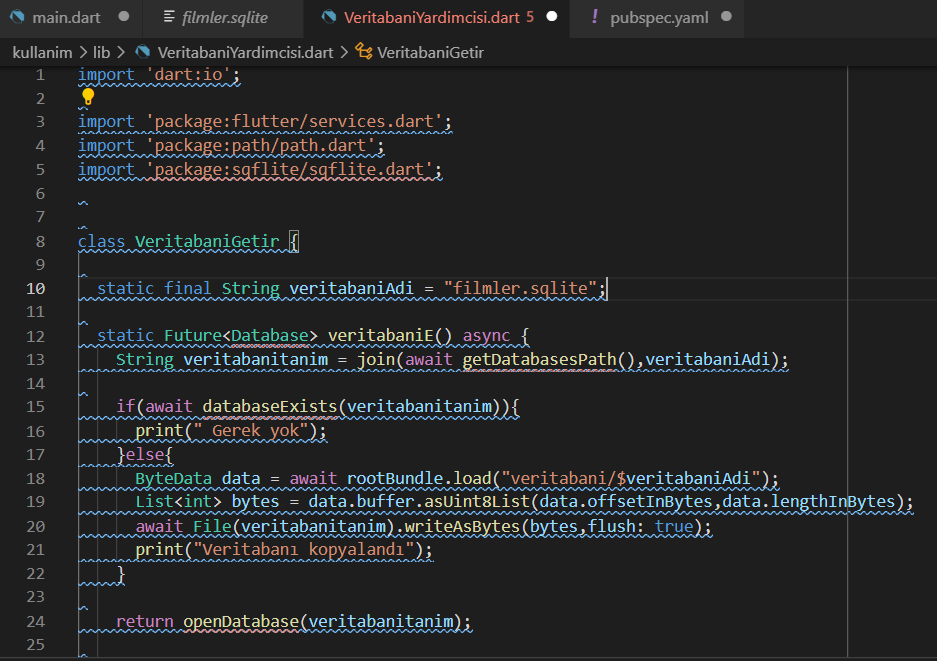Image resolution: width=937 pixels, height=661 pixels.
Task: Click the Dart icon on main.dart tab
Action: (17, 17)
